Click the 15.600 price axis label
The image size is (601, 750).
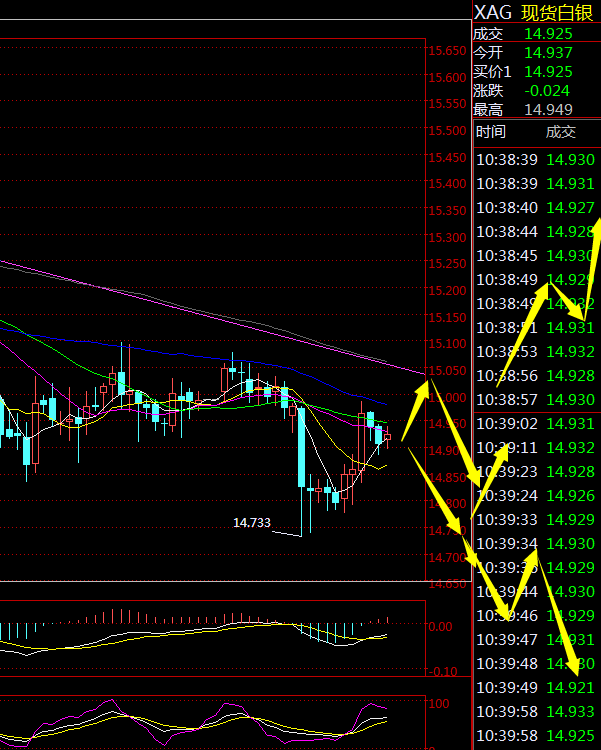pos(447,77)
